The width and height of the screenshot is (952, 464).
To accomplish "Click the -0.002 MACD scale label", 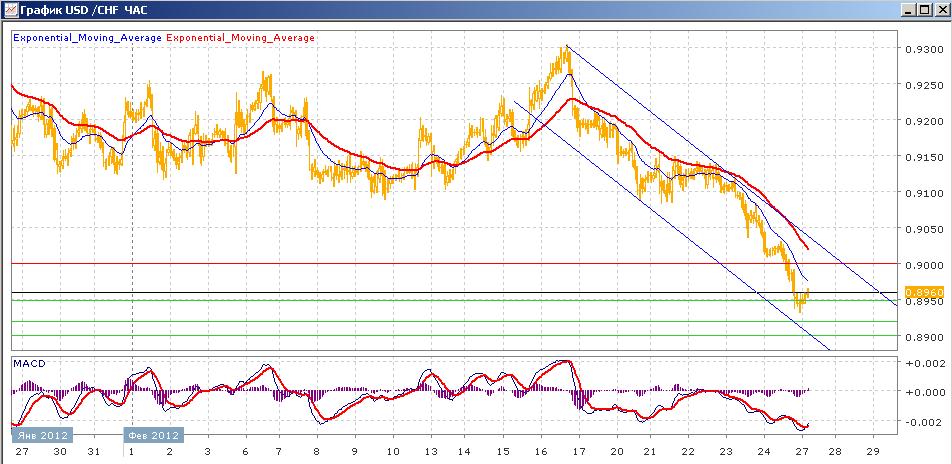I will (x=925, y=421).
